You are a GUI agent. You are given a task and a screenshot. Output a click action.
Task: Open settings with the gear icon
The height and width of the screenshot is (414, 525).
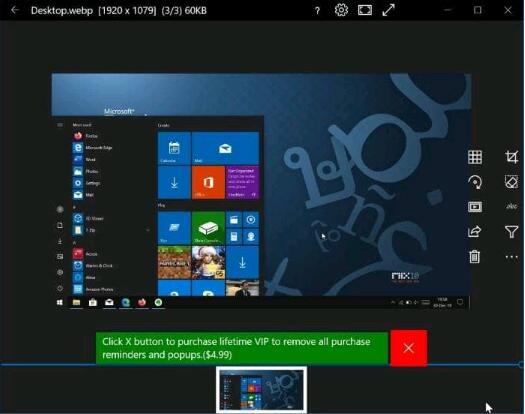click(341, 10)
